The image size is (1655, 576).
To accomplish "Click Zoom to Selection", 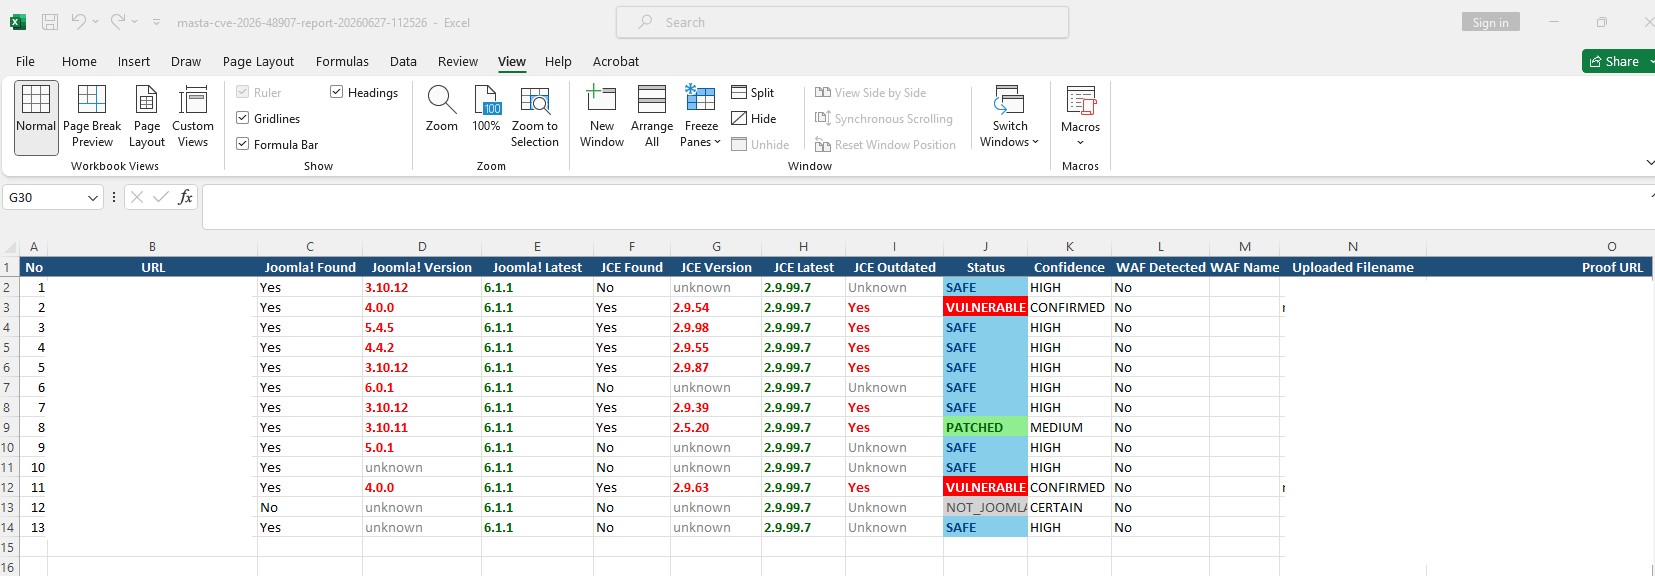I will coord(535,117).
